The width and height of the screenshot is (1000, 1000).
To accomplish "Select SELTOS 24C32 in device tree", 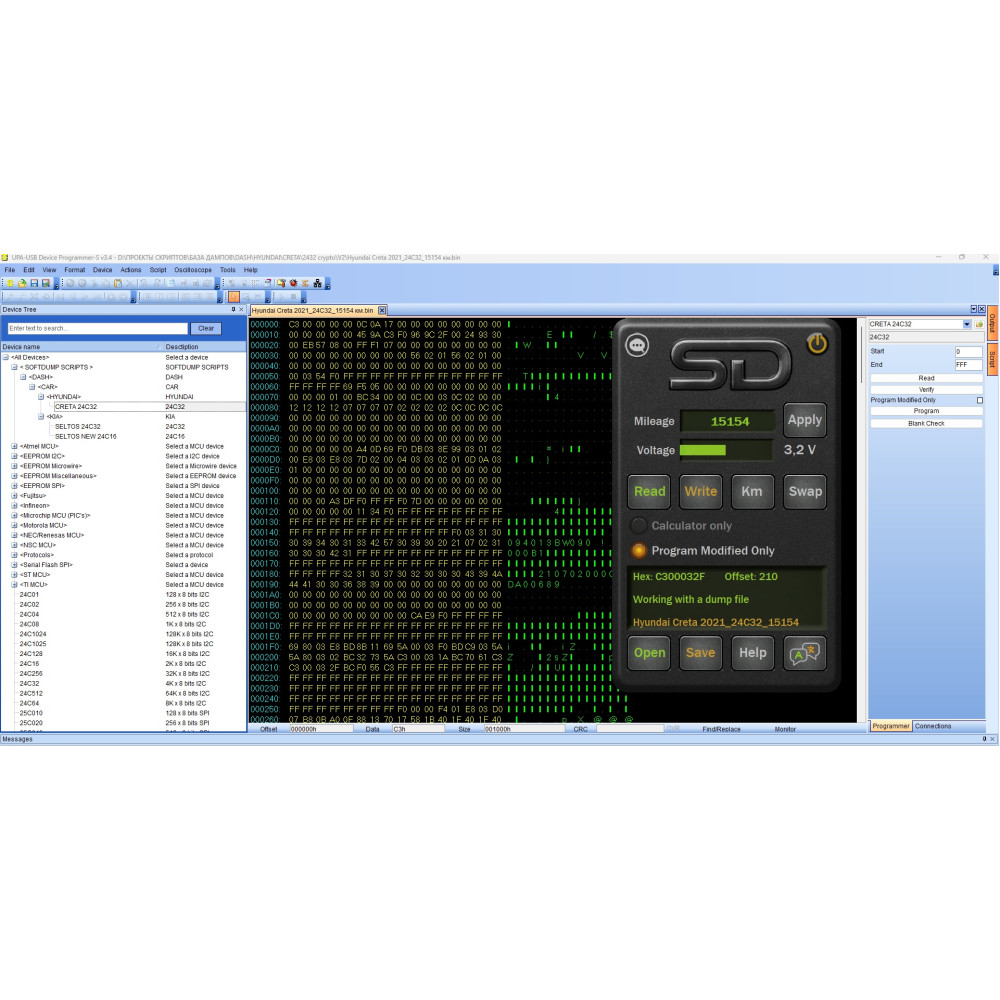I will tap(77, 427).
